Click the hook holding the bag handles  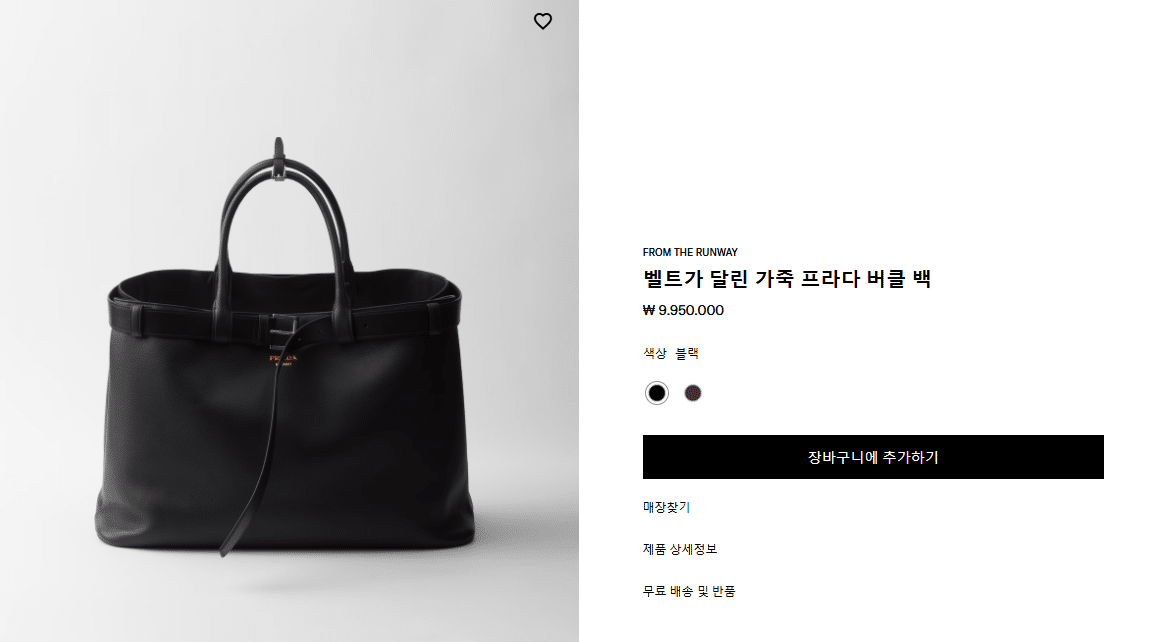pos(279,158)
